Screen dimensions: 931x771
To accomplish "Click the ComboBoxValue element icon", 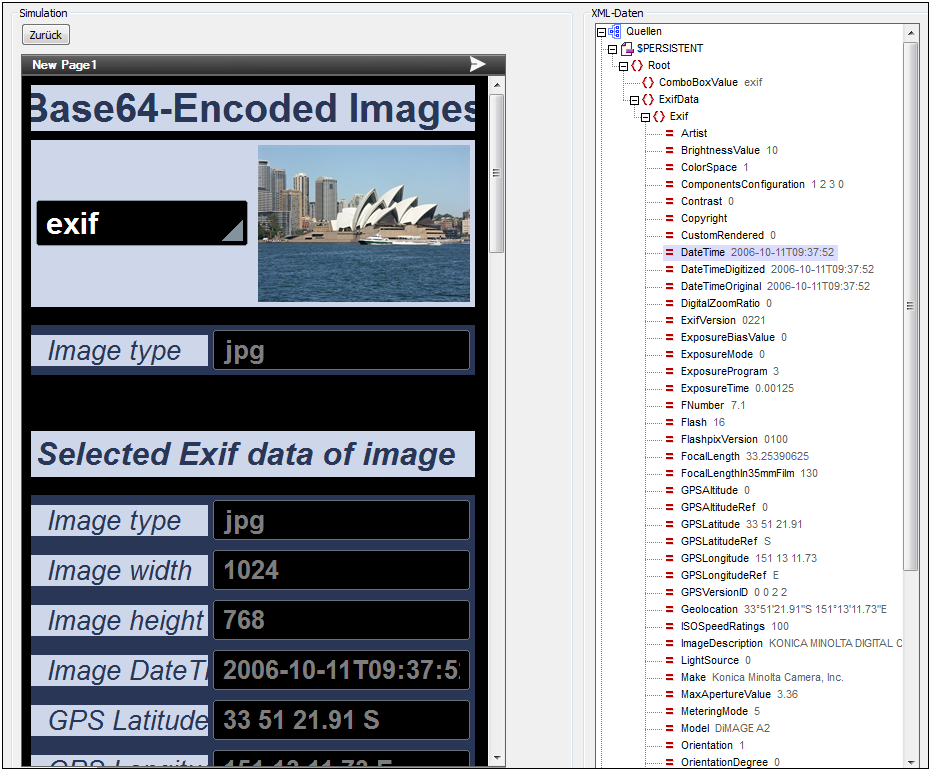I will pyautogui.click(x=648, y=82).
